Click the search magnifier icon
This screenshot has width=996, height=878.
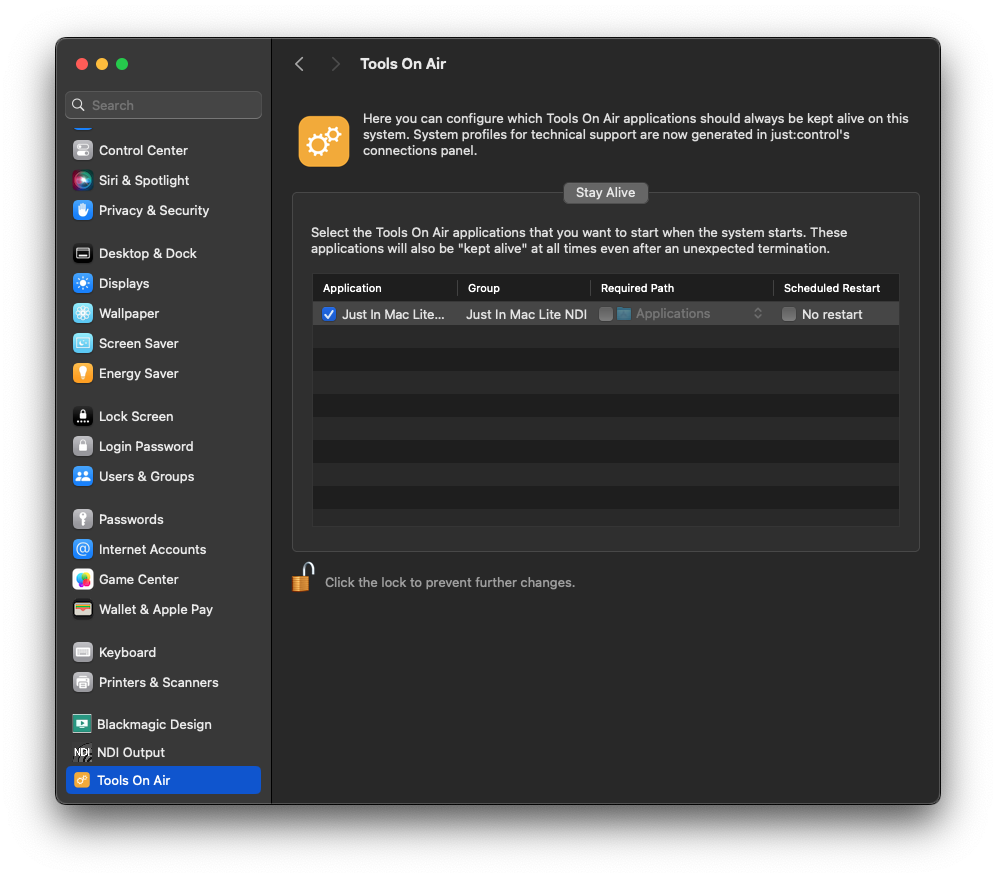click(x=78, y=105)
